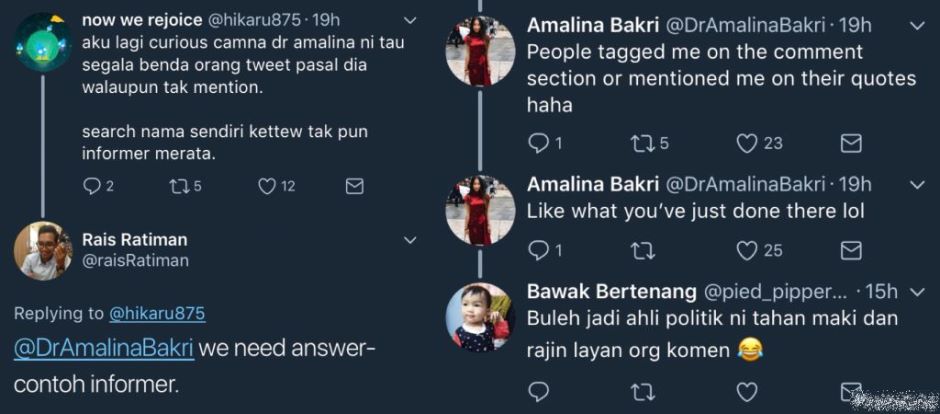Share Amalina's 'People tagged me' tweet by message

click(851, 144)
